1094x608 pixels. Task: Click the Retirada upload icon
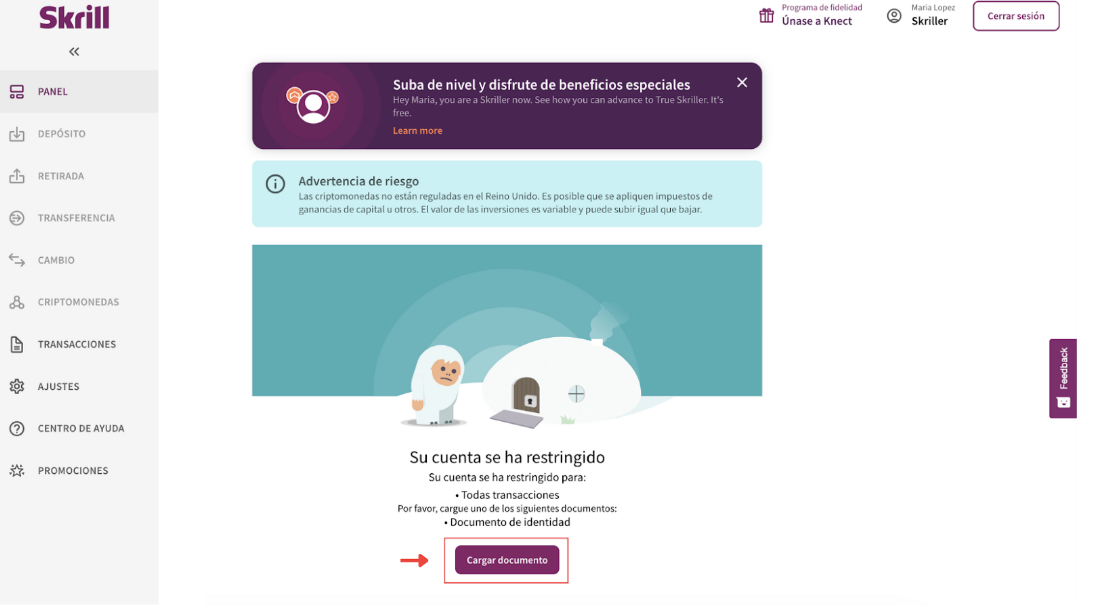pos(17,176)
